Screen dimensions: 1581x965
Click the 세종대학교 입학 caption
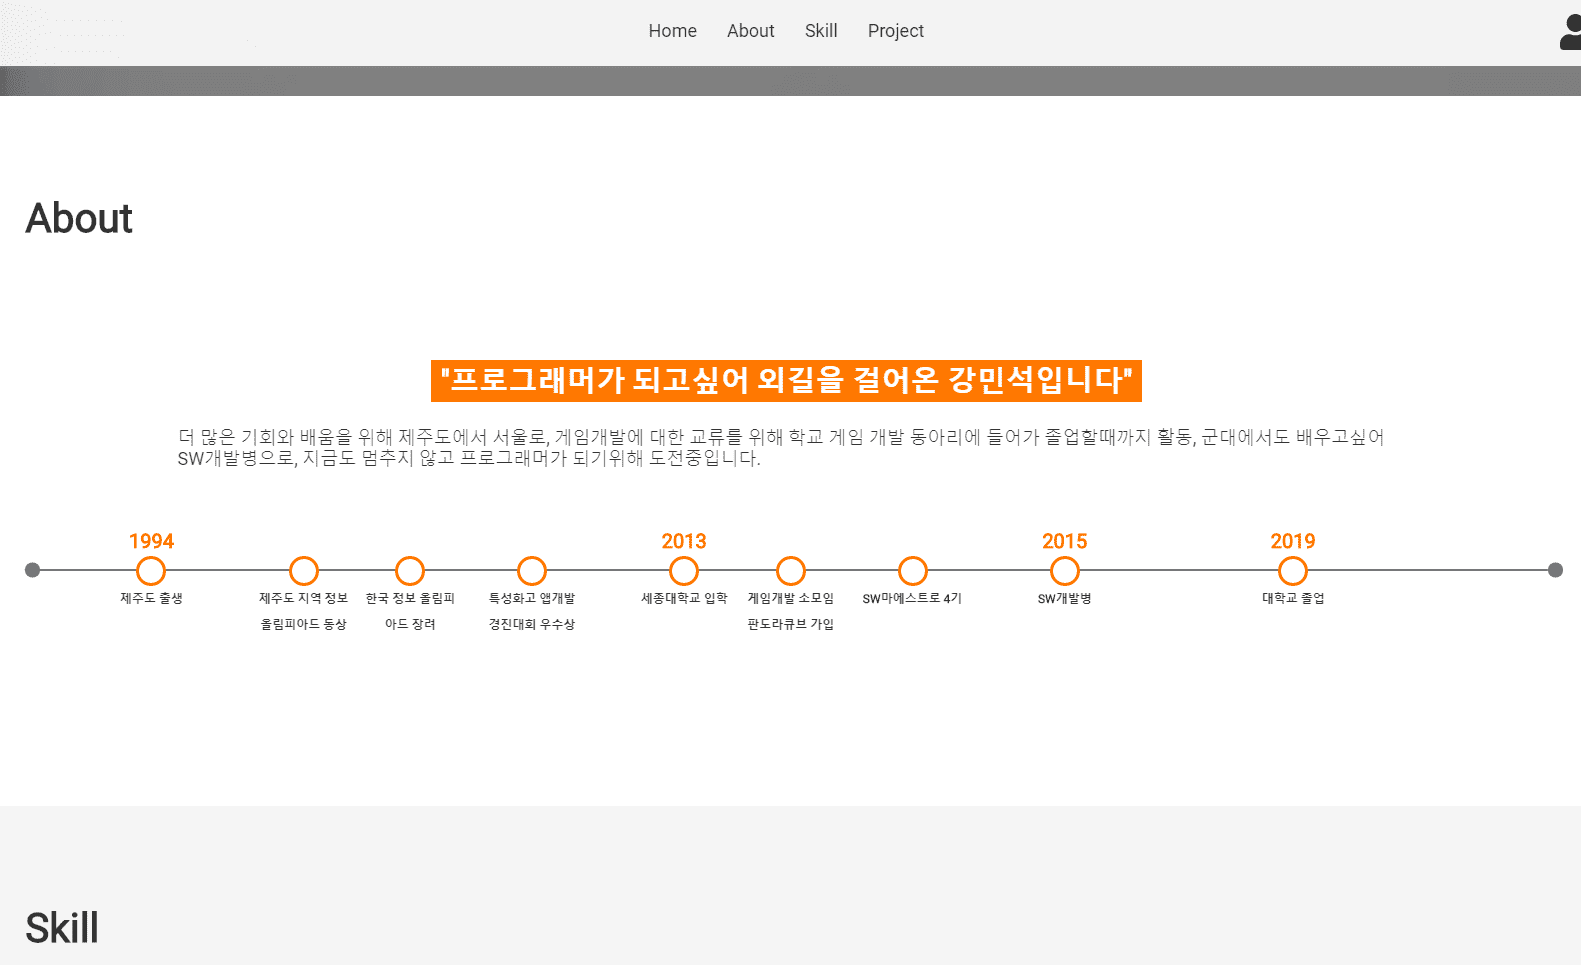click(684, 598)
